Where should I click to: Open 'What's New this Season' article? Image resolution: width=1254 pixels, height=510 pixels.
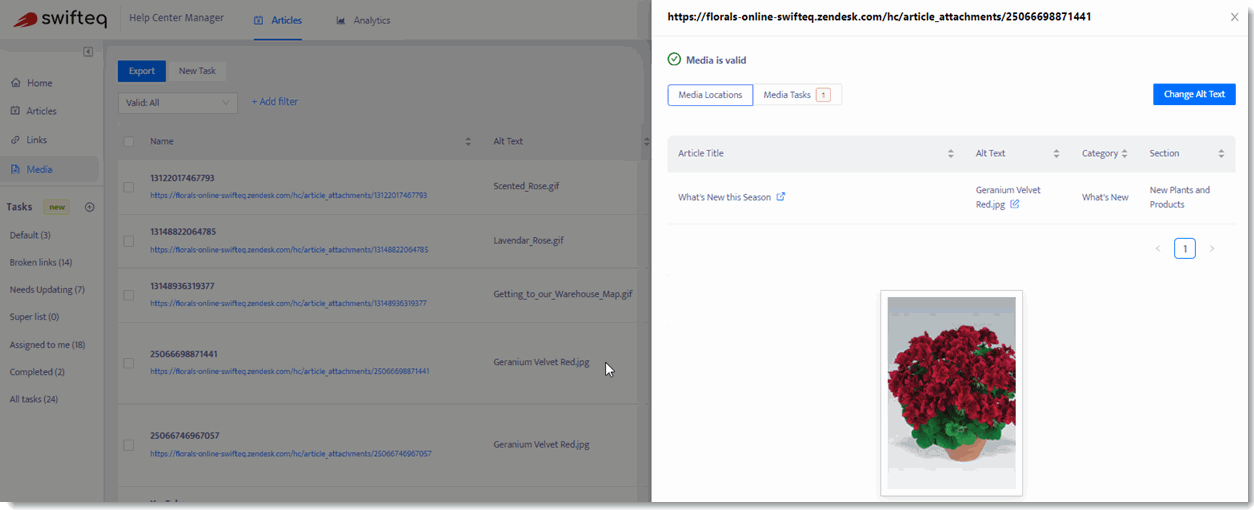point(724,197)
